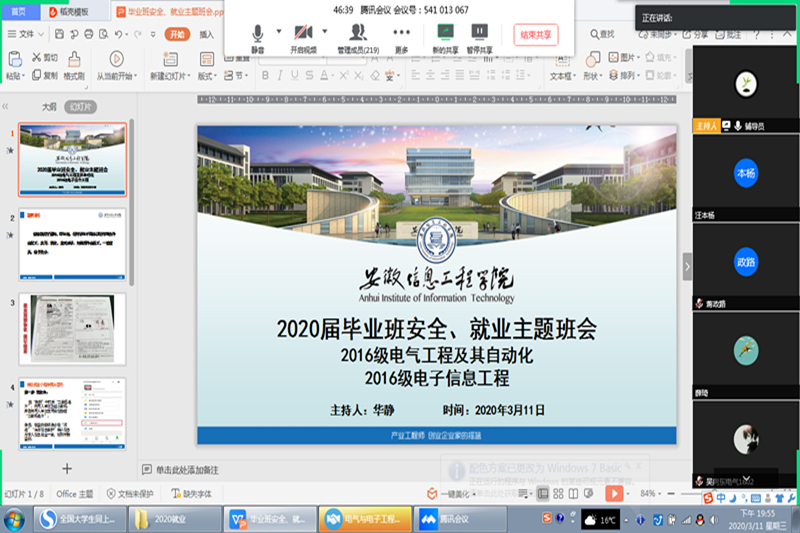The height and width of the screenshot is (533, 800).
Task: Expand the right side panel arrow
Action: tap(687, 266)
